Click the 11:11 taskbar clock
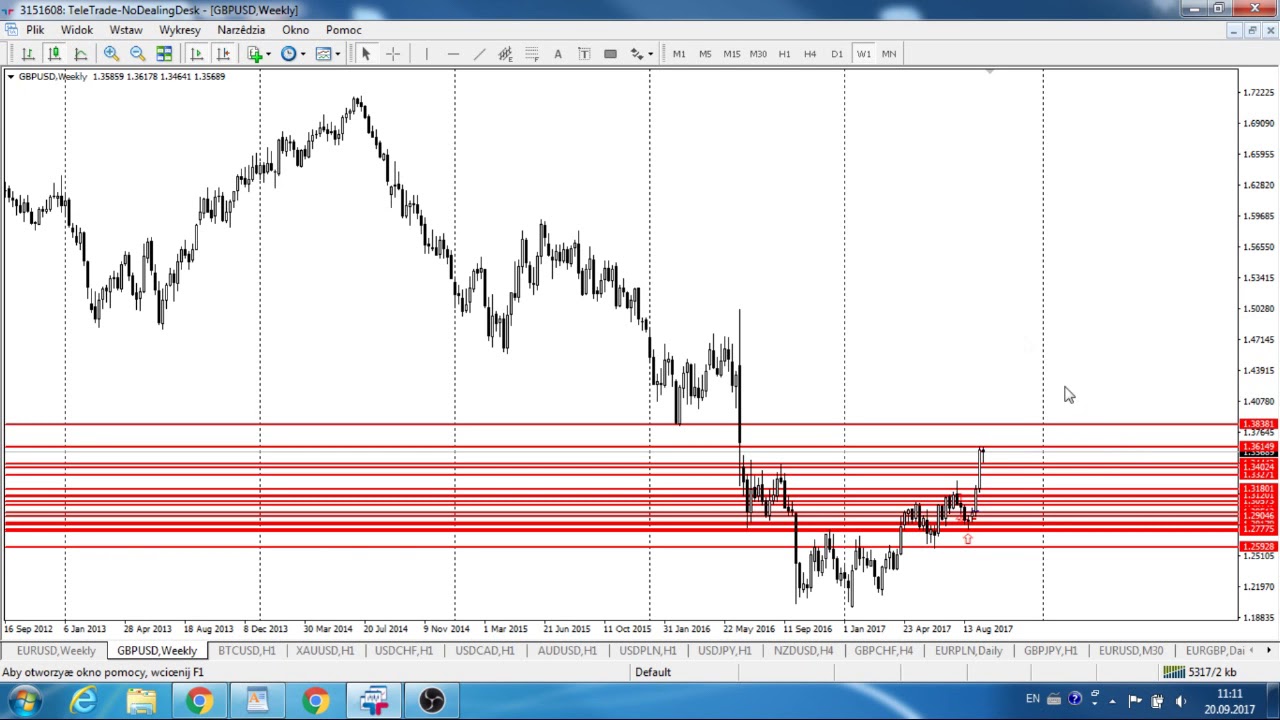This screenshot has width=1280, height=720. pos(1230,694)
